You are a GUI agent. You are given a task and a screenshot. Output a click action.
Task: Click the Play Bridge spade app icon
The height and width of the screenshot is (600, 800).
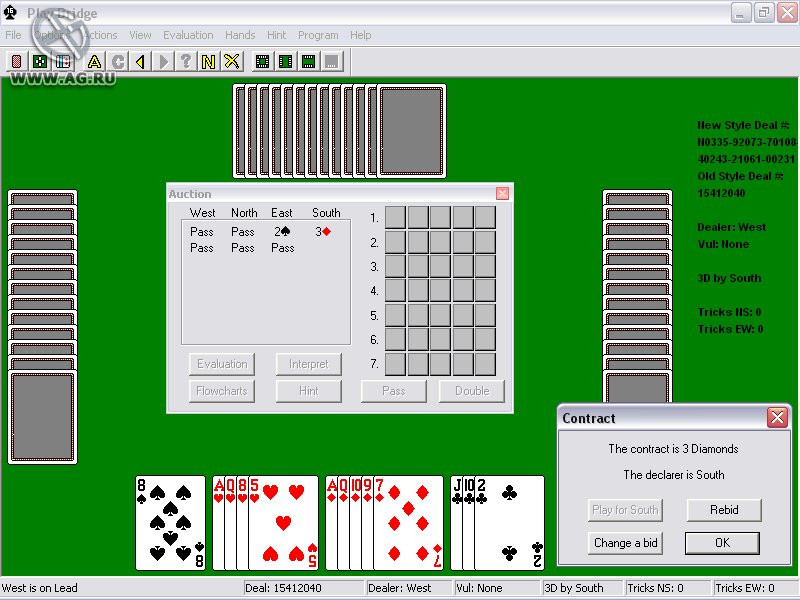click(x=10, y=13)
